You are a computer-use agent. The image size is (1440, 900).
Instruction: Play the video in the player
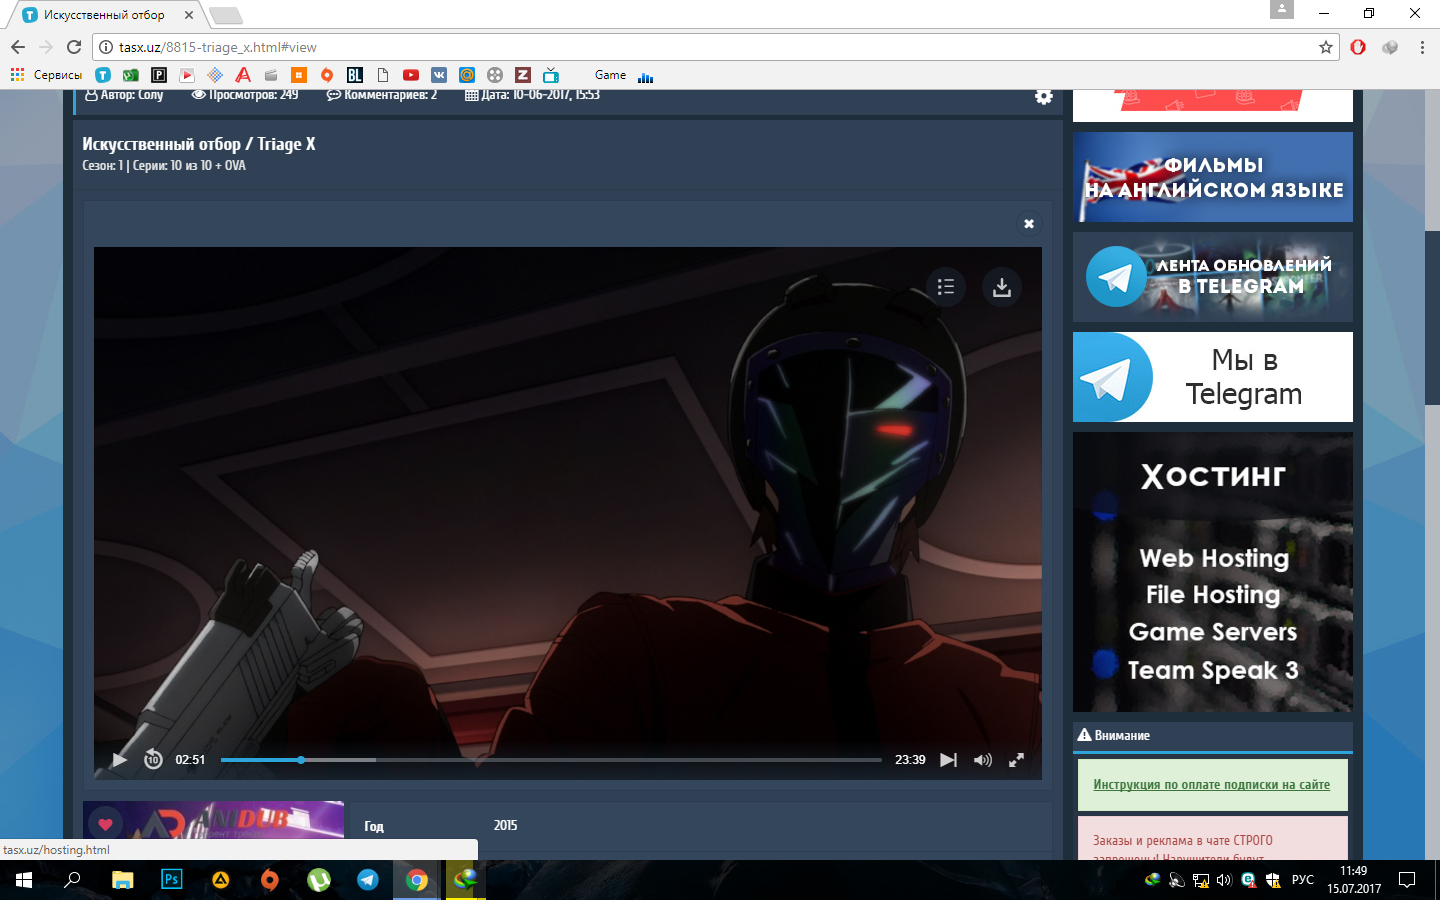(x=119, y=760)
